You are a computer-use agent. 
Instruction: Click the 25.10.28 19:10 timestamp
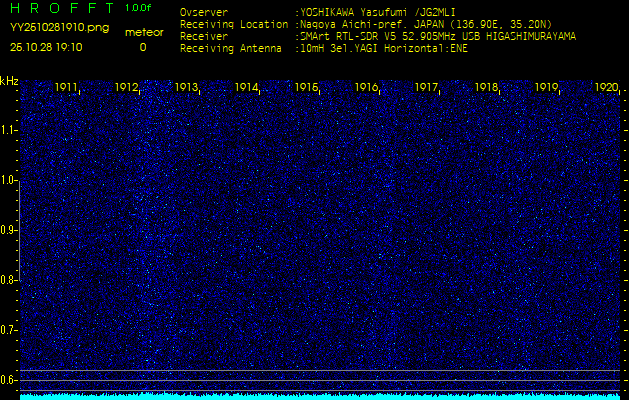click(x=47, y=46)
